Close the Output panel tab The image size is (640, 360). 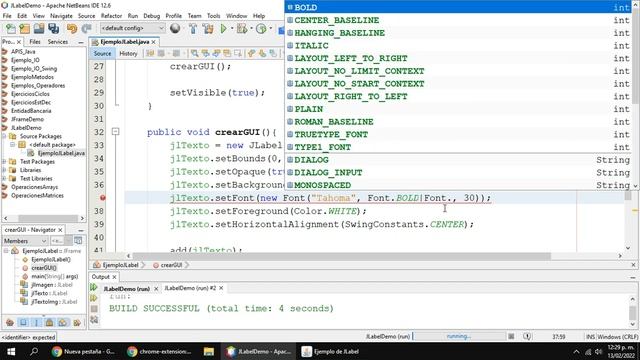114,277
